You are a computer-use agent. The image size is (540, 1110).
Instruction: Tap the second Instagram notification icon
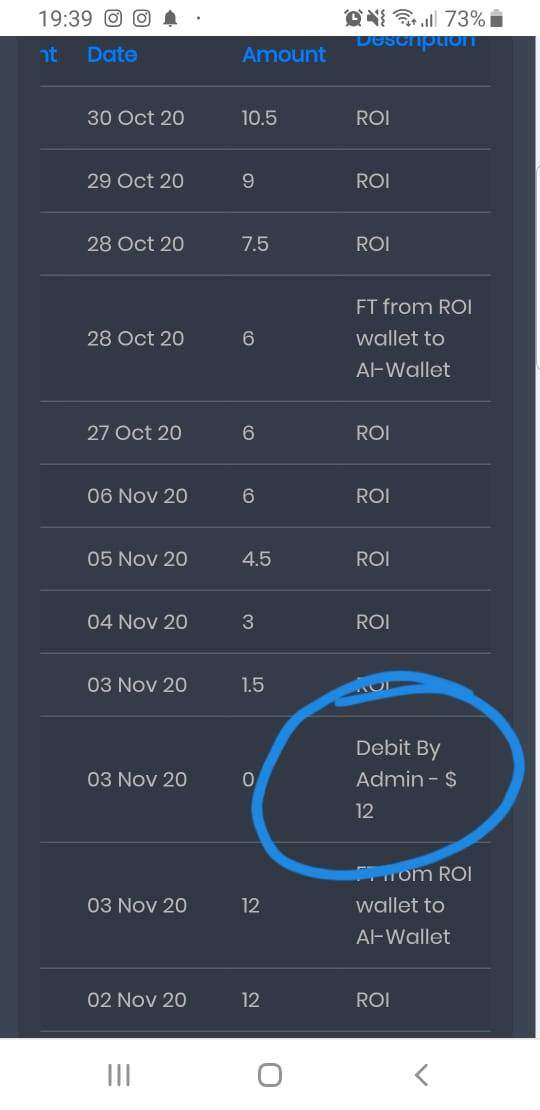[x=142, y=18]
